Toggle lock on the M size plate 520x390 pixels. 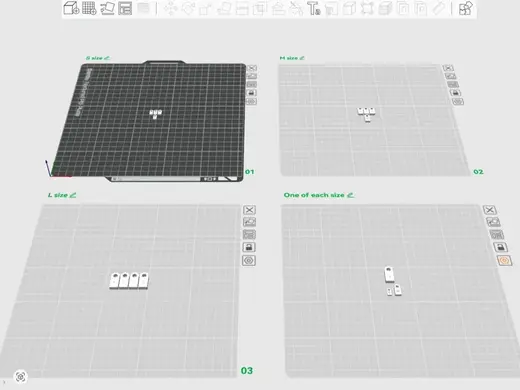pos(455,93)
